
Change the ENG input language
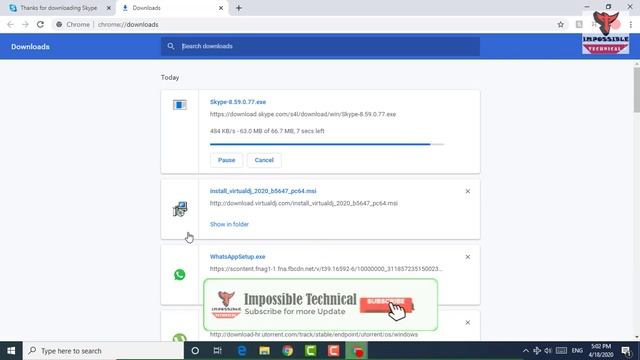click(x=577, y=351)
